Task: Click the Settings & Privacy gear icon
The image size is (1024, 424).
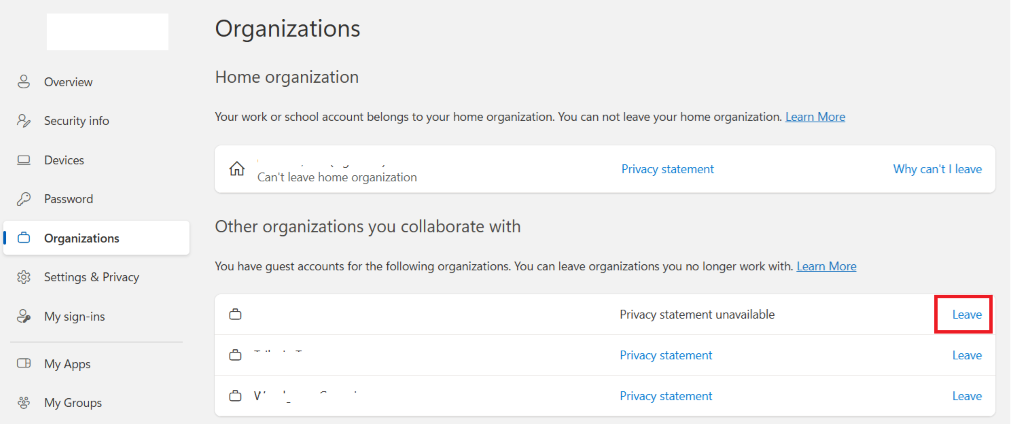Action: tap(24, 277)
